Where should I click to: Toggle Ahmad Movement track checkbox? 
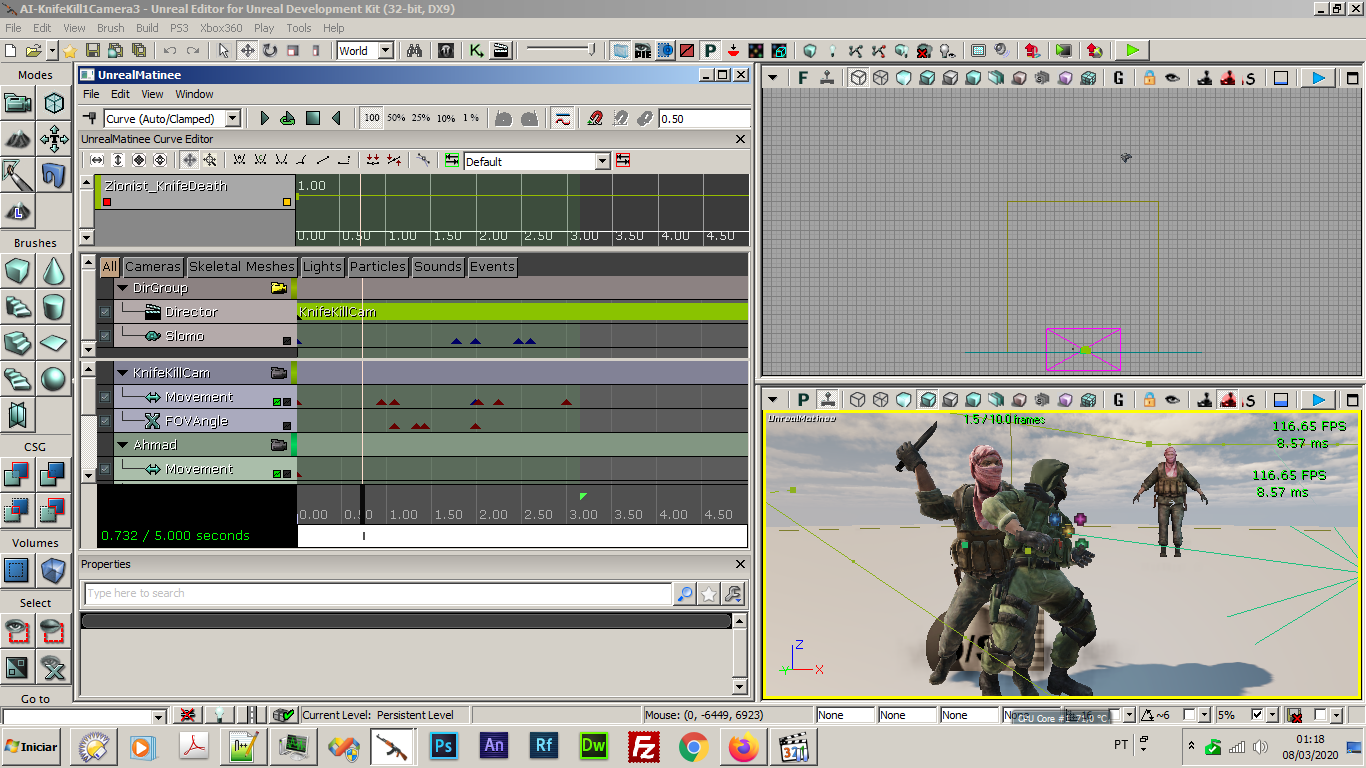(105, 469)
